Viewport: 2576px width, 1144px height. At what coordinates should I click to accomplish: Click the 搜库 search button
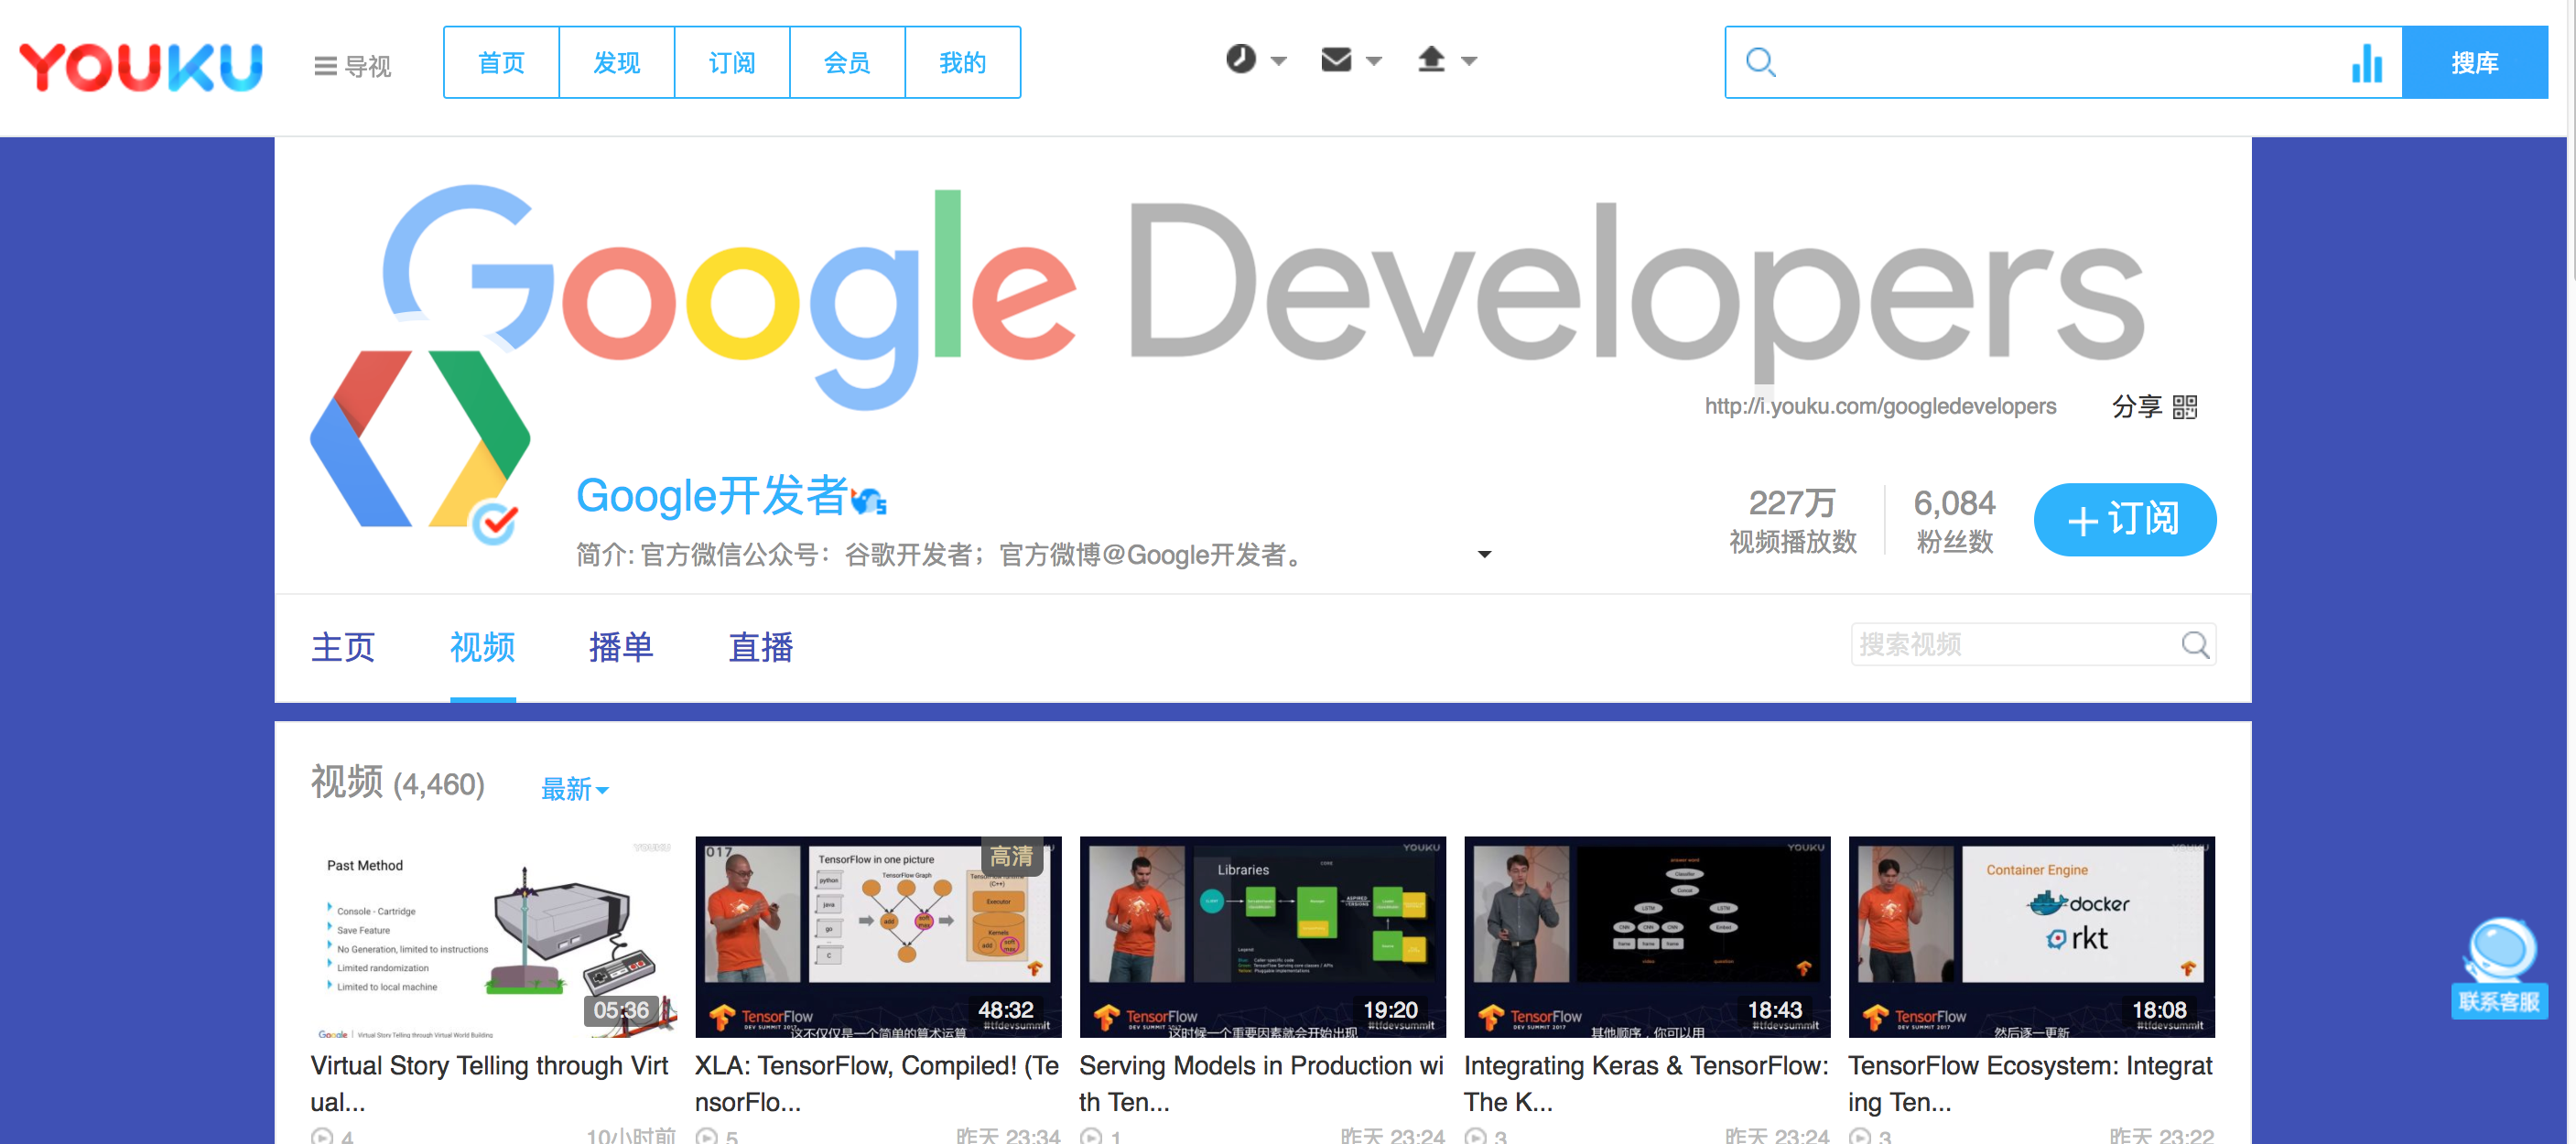point(2474,63)
